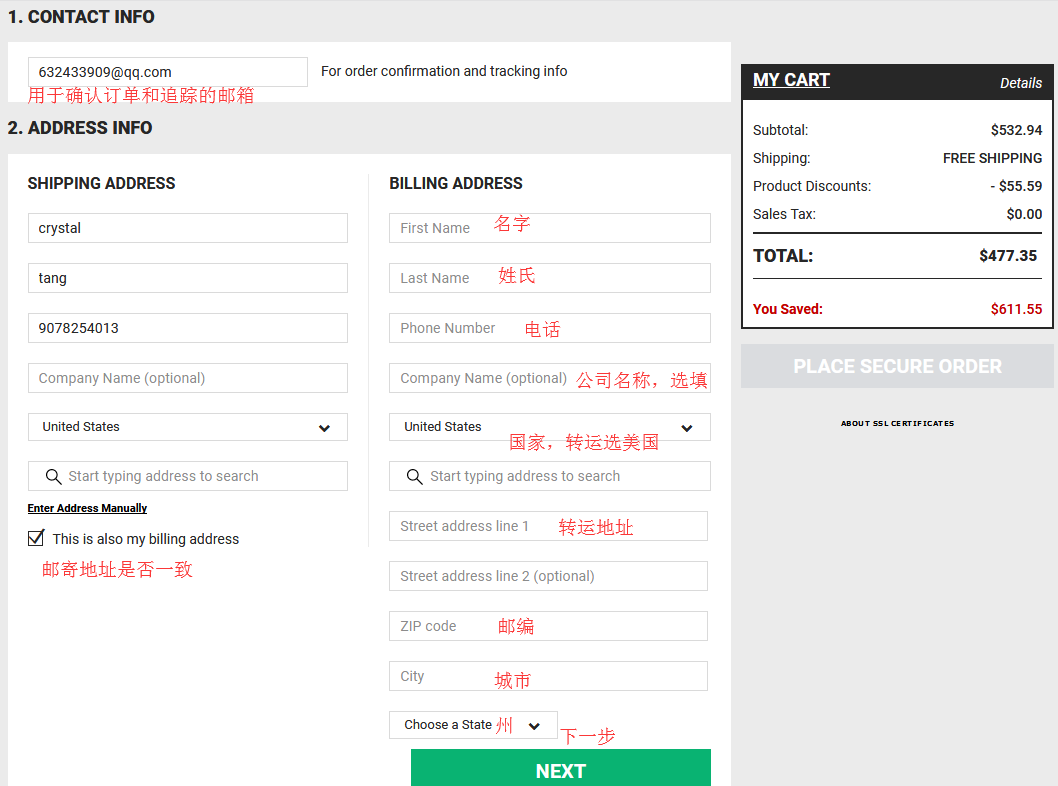Open the billing country dropdown
Image resolution: width=1058 pixels, height=786 pixels.
[549, 427]
